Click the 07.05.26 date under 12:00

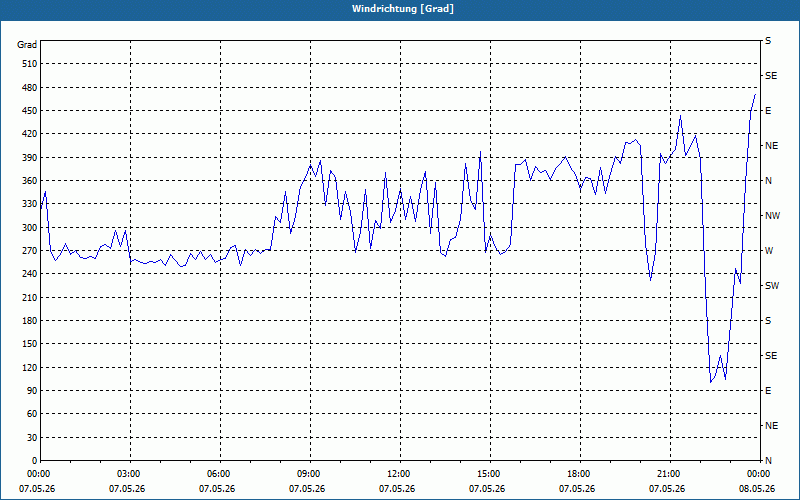coord(397,489)
